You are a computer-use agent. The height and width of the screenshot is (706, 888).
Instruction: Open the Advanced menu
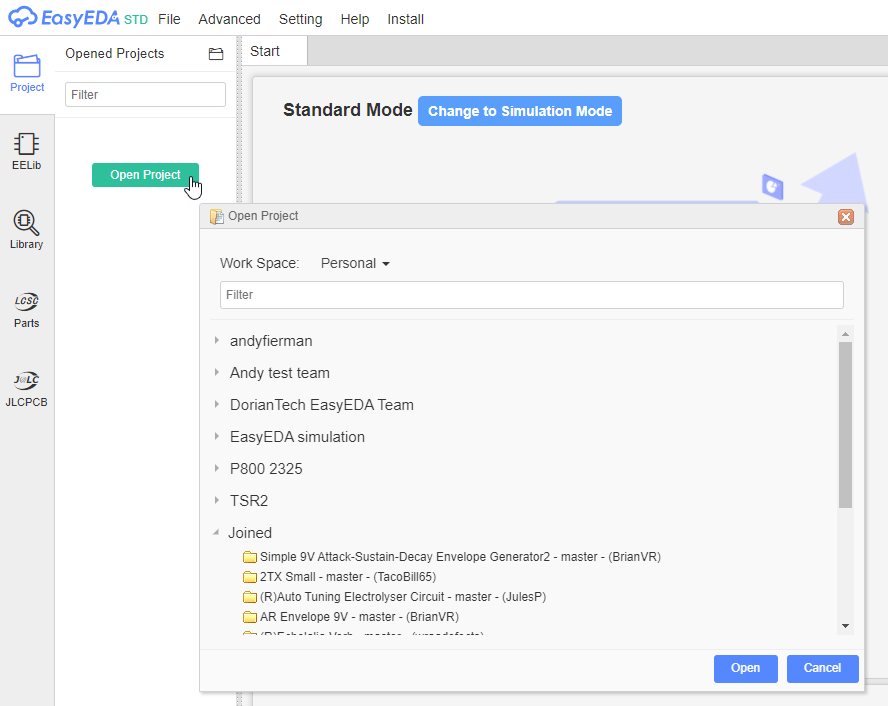click(x=229, y=19)
